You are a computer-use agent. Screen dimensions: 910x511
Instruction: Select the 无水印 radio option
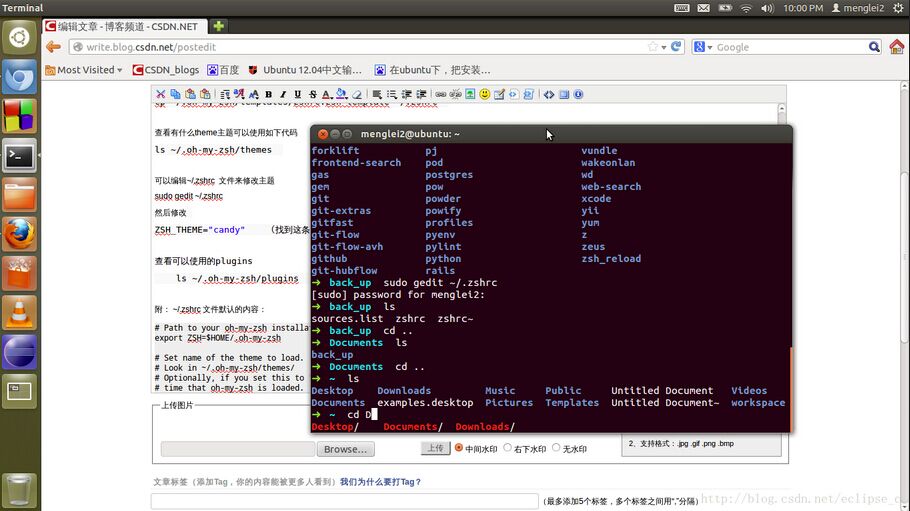tap(556, 448)
